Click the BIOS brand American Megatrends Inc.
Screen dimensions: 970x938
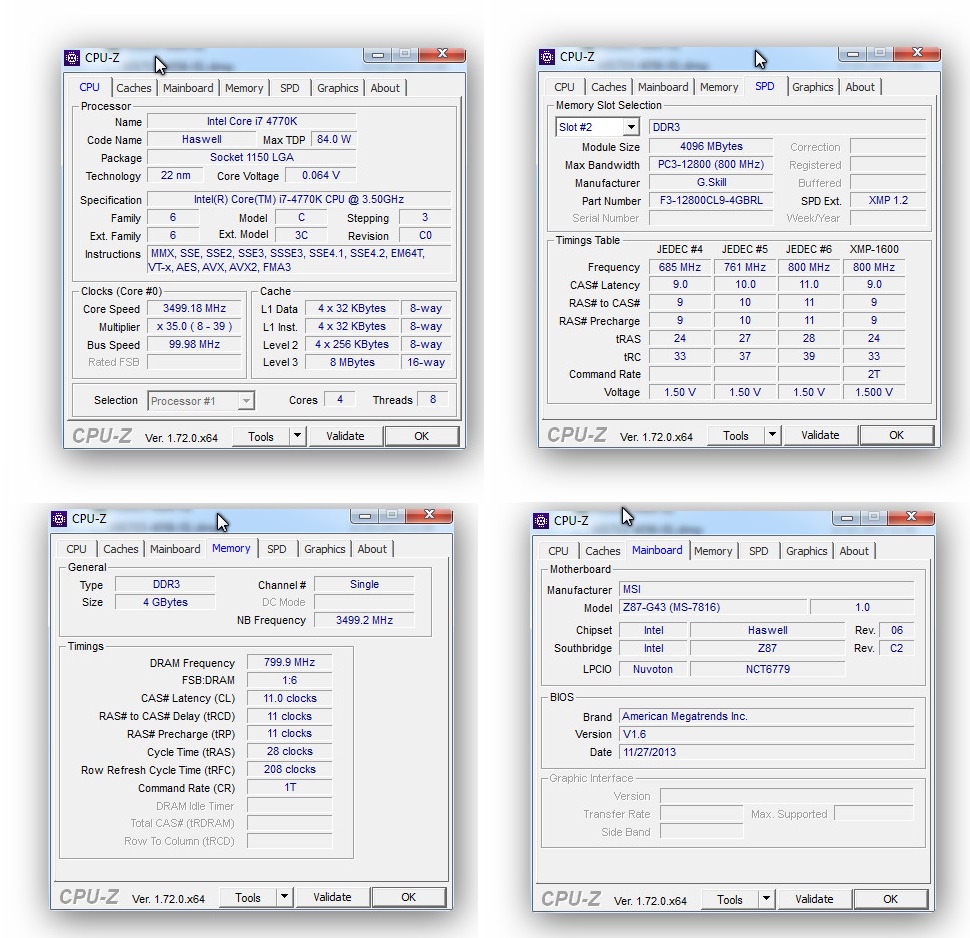pyautogui.click(x=767, y=716)
